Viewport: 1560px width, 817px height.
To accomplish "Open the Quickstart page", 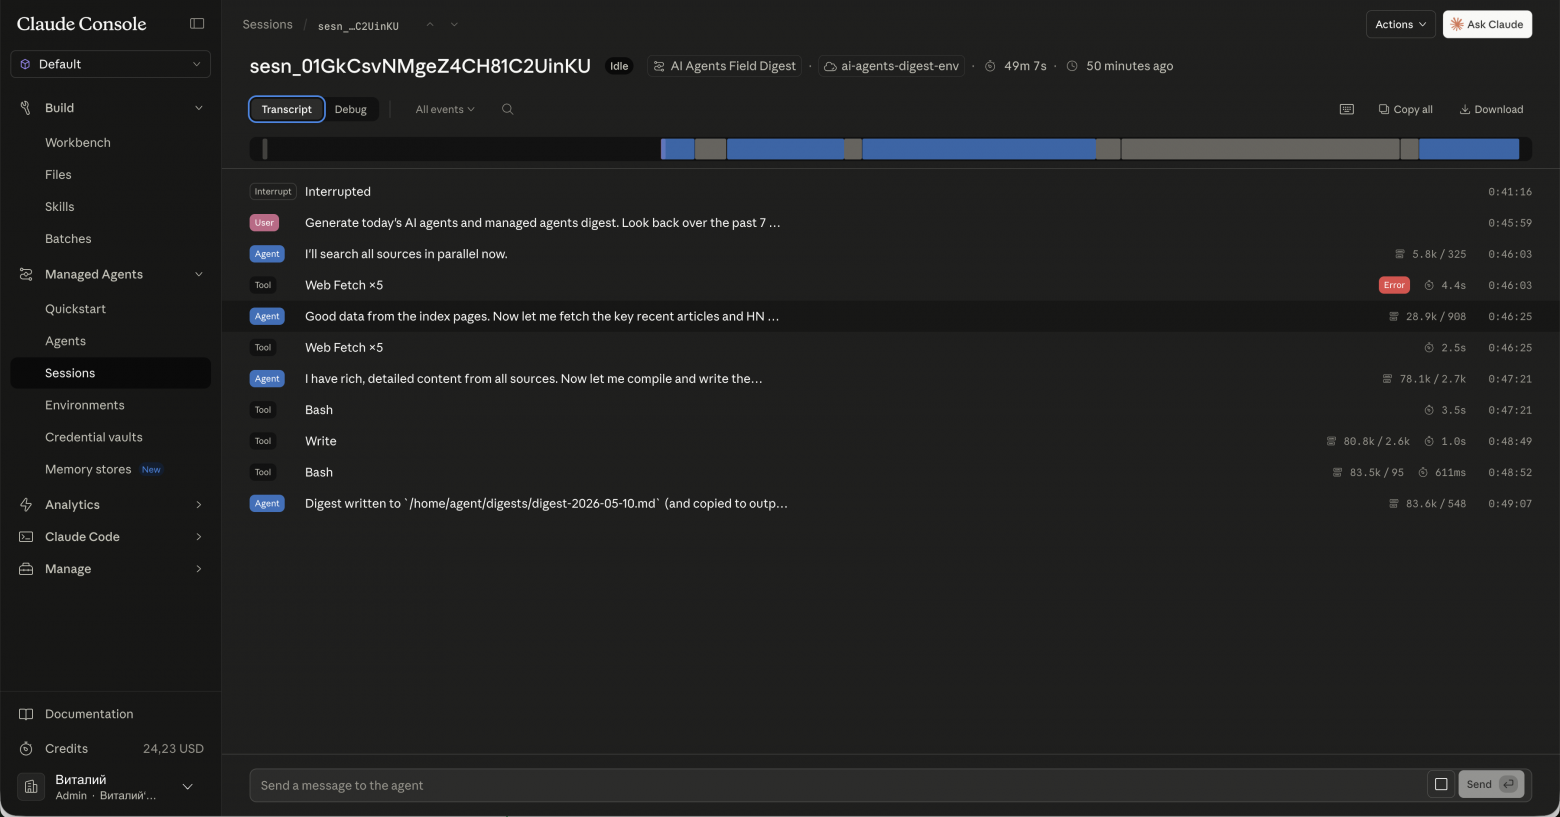I will pyautogui.click(x=75, y=309).
